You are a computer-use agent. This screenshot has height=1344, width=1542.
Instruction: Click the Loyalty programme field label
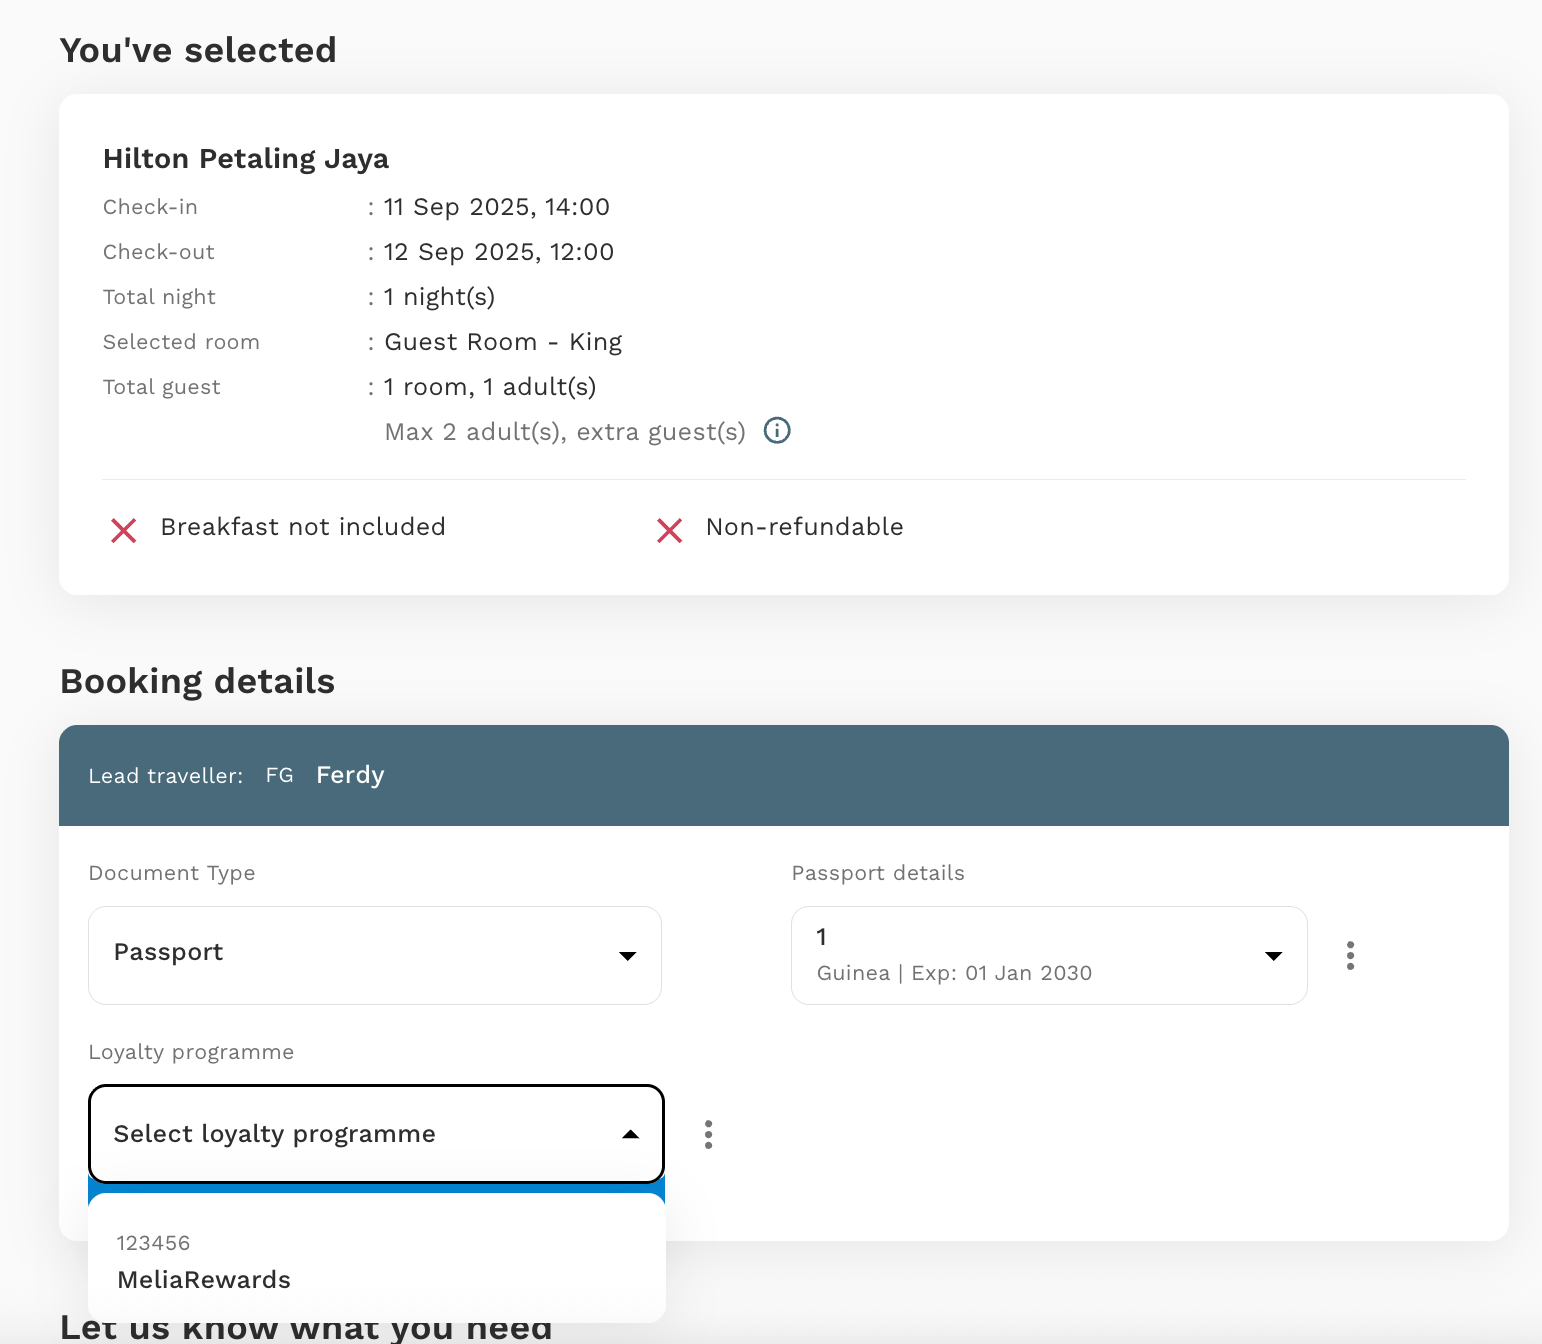pyautogui.click(x=191, y=1052)
